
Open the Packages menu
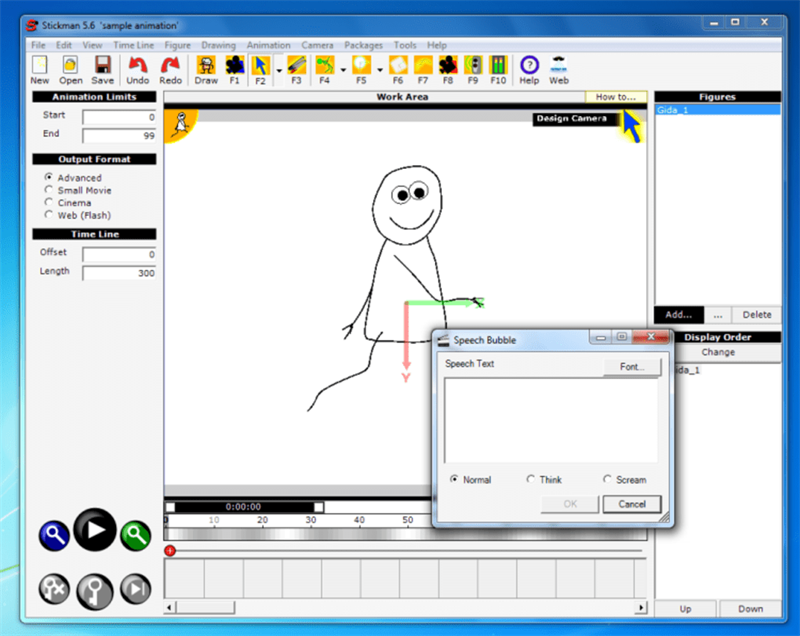tap(363, 44)
